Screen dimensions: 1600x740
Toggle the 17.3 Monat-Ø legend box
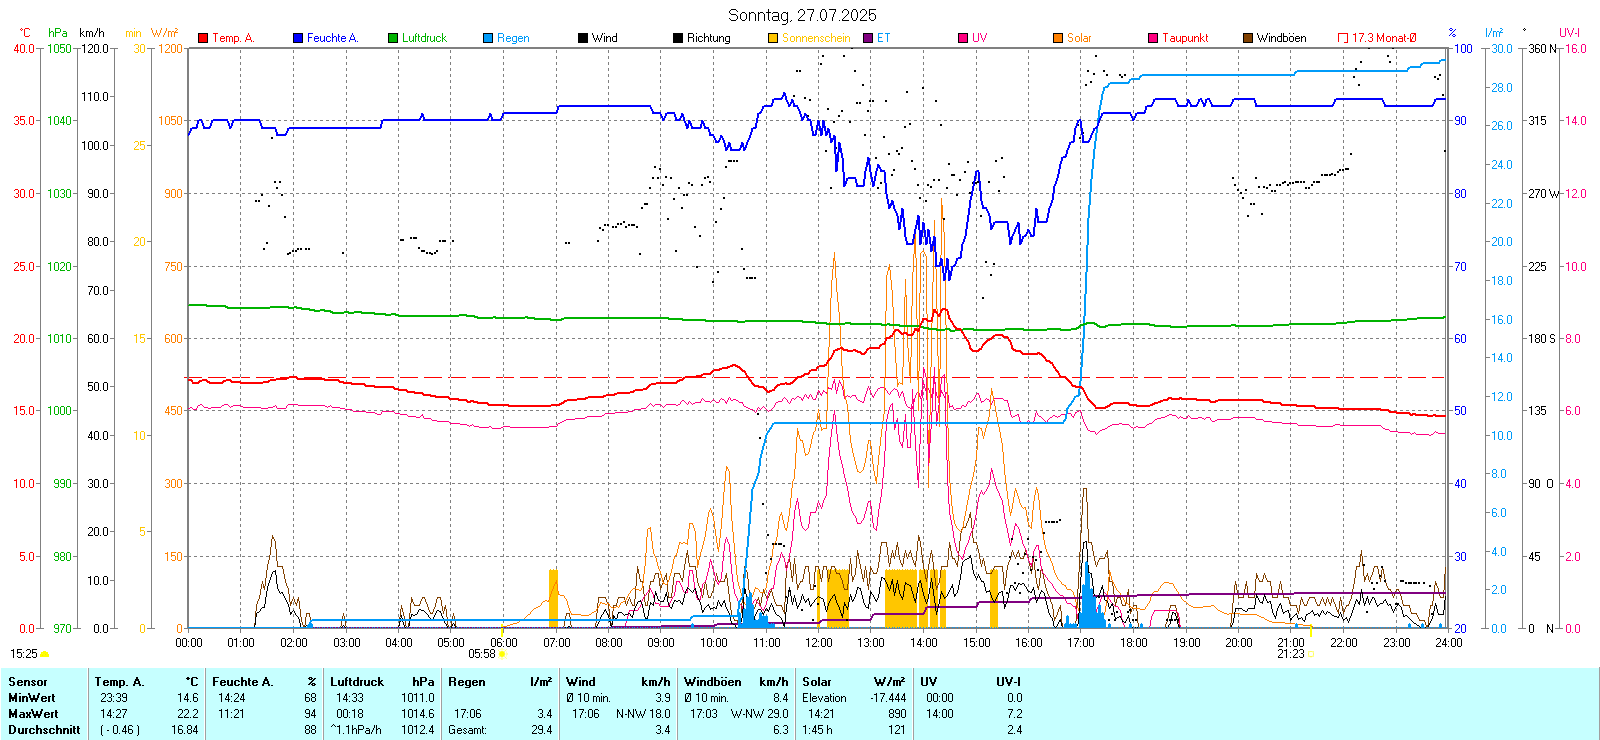coord(1343,38)
